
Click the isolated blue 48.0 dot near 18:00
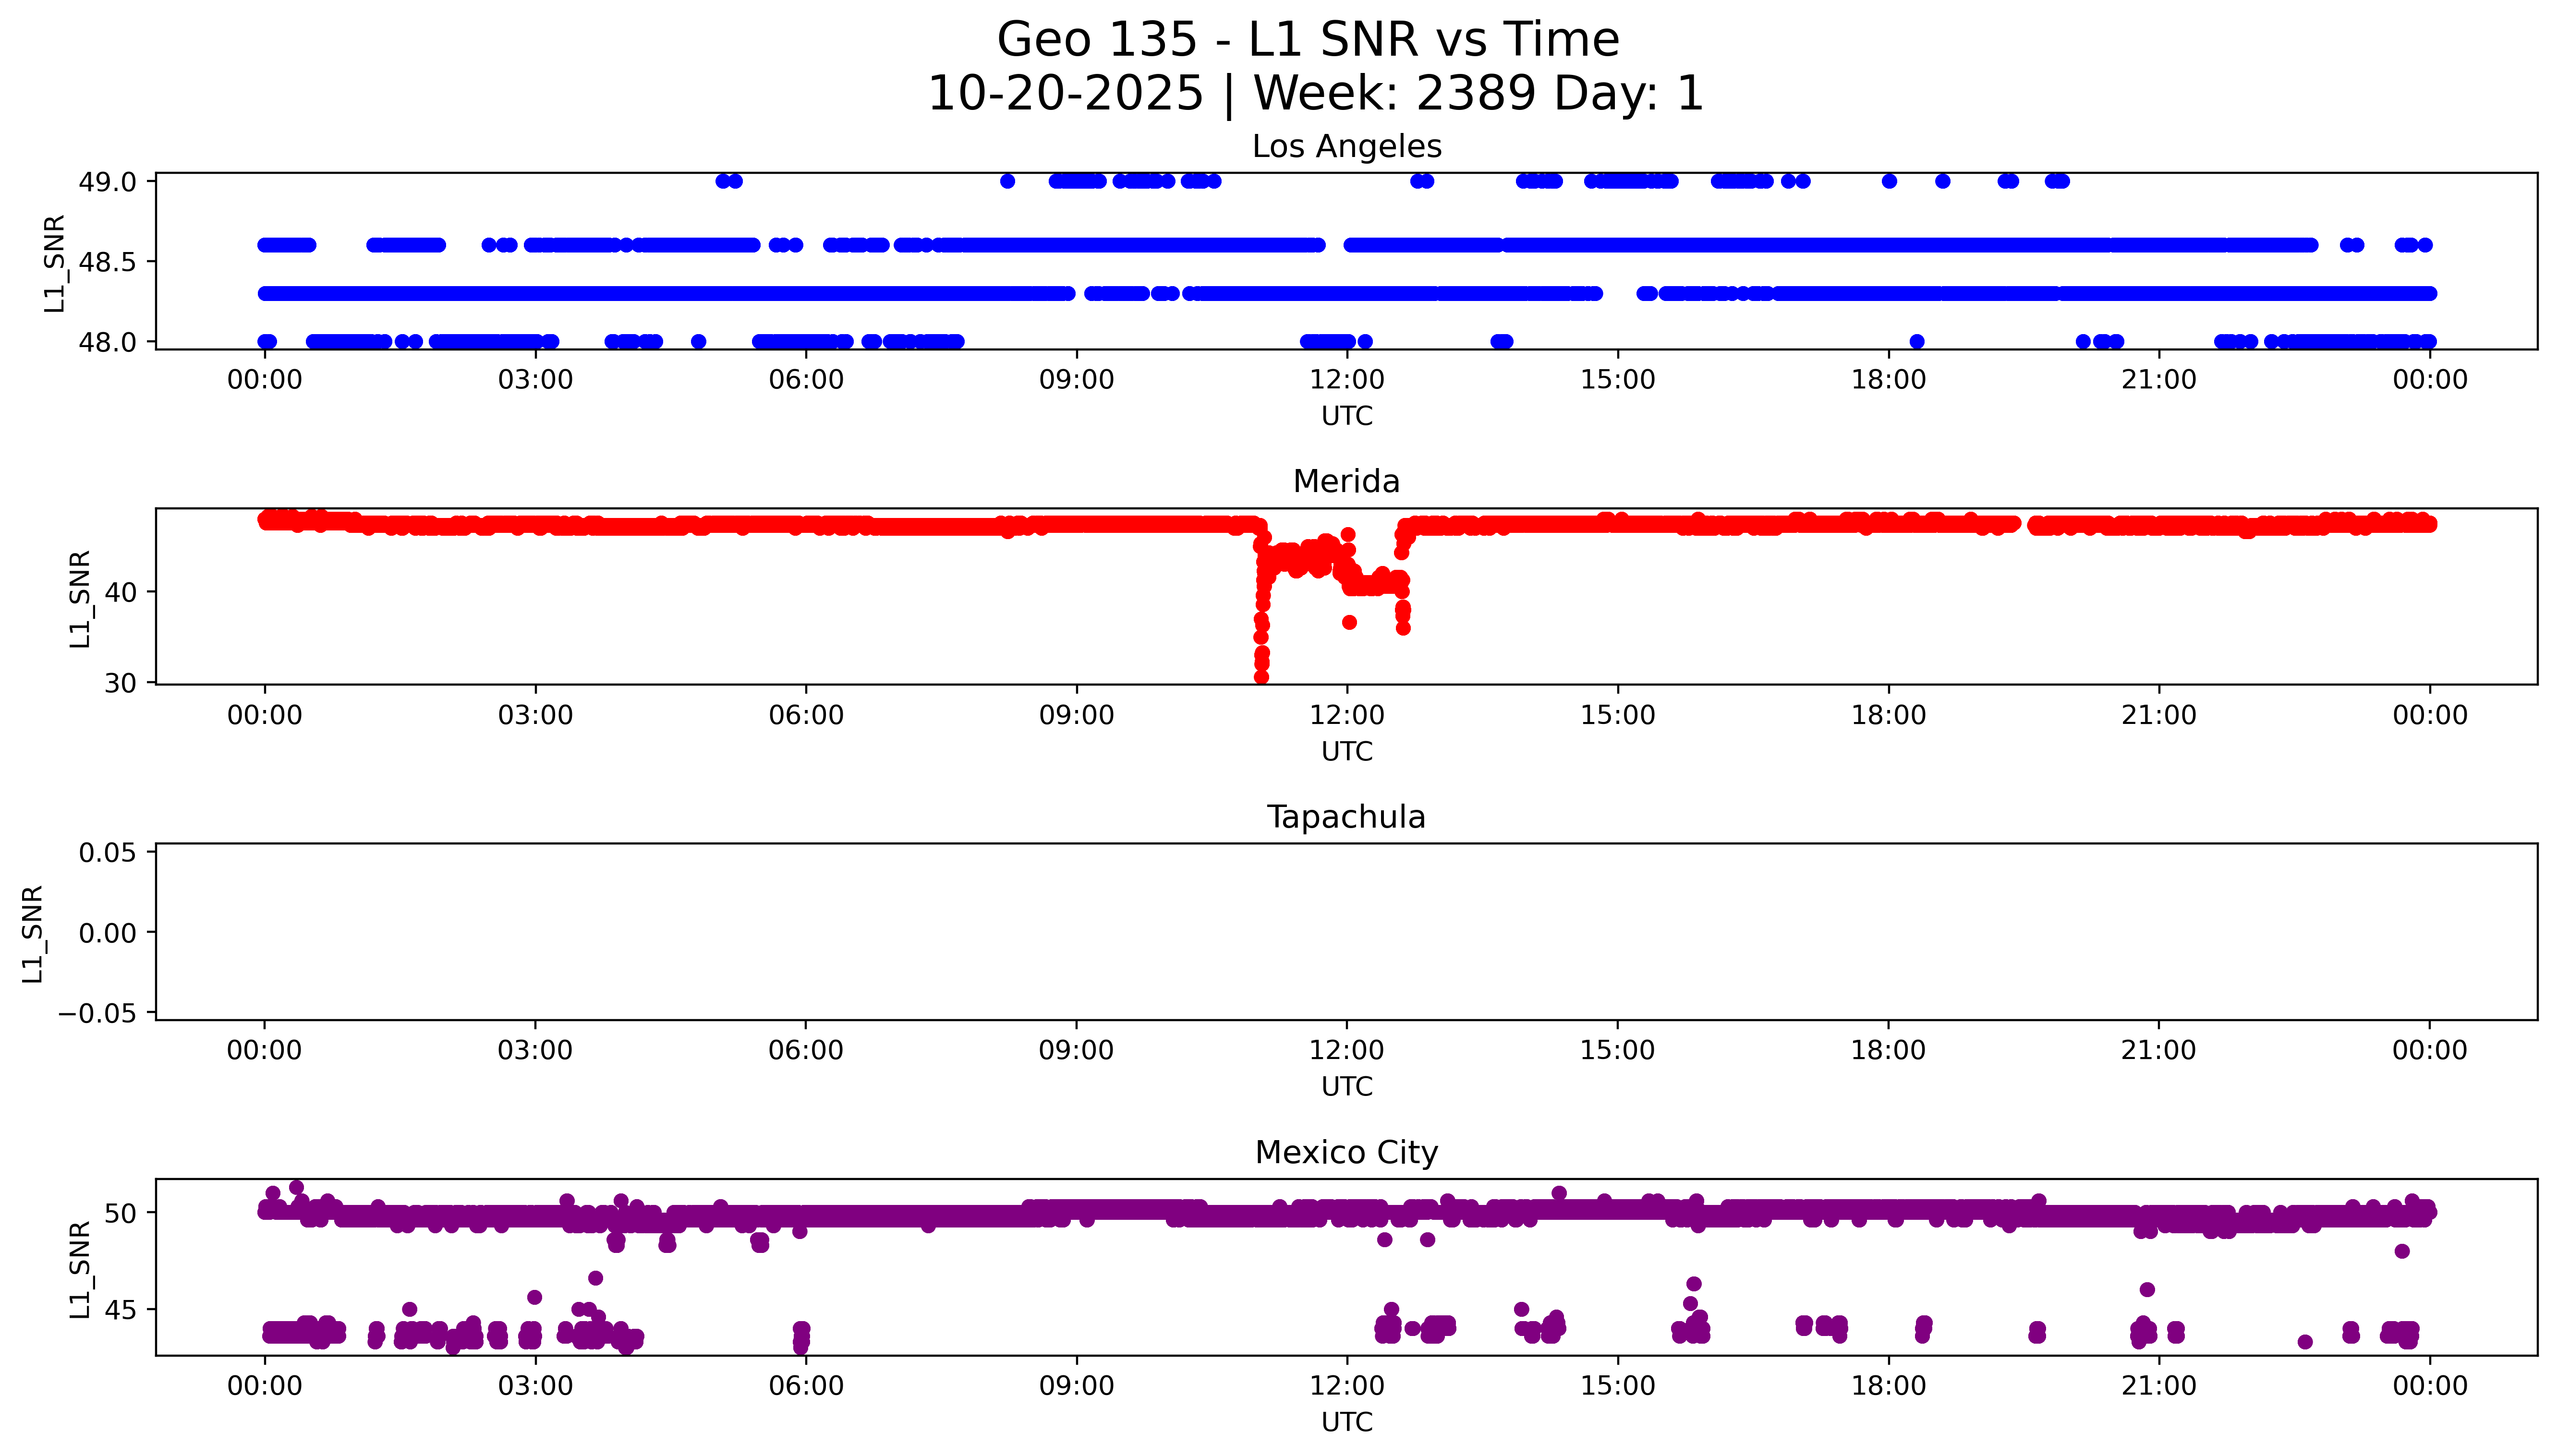pos(1916,342)
